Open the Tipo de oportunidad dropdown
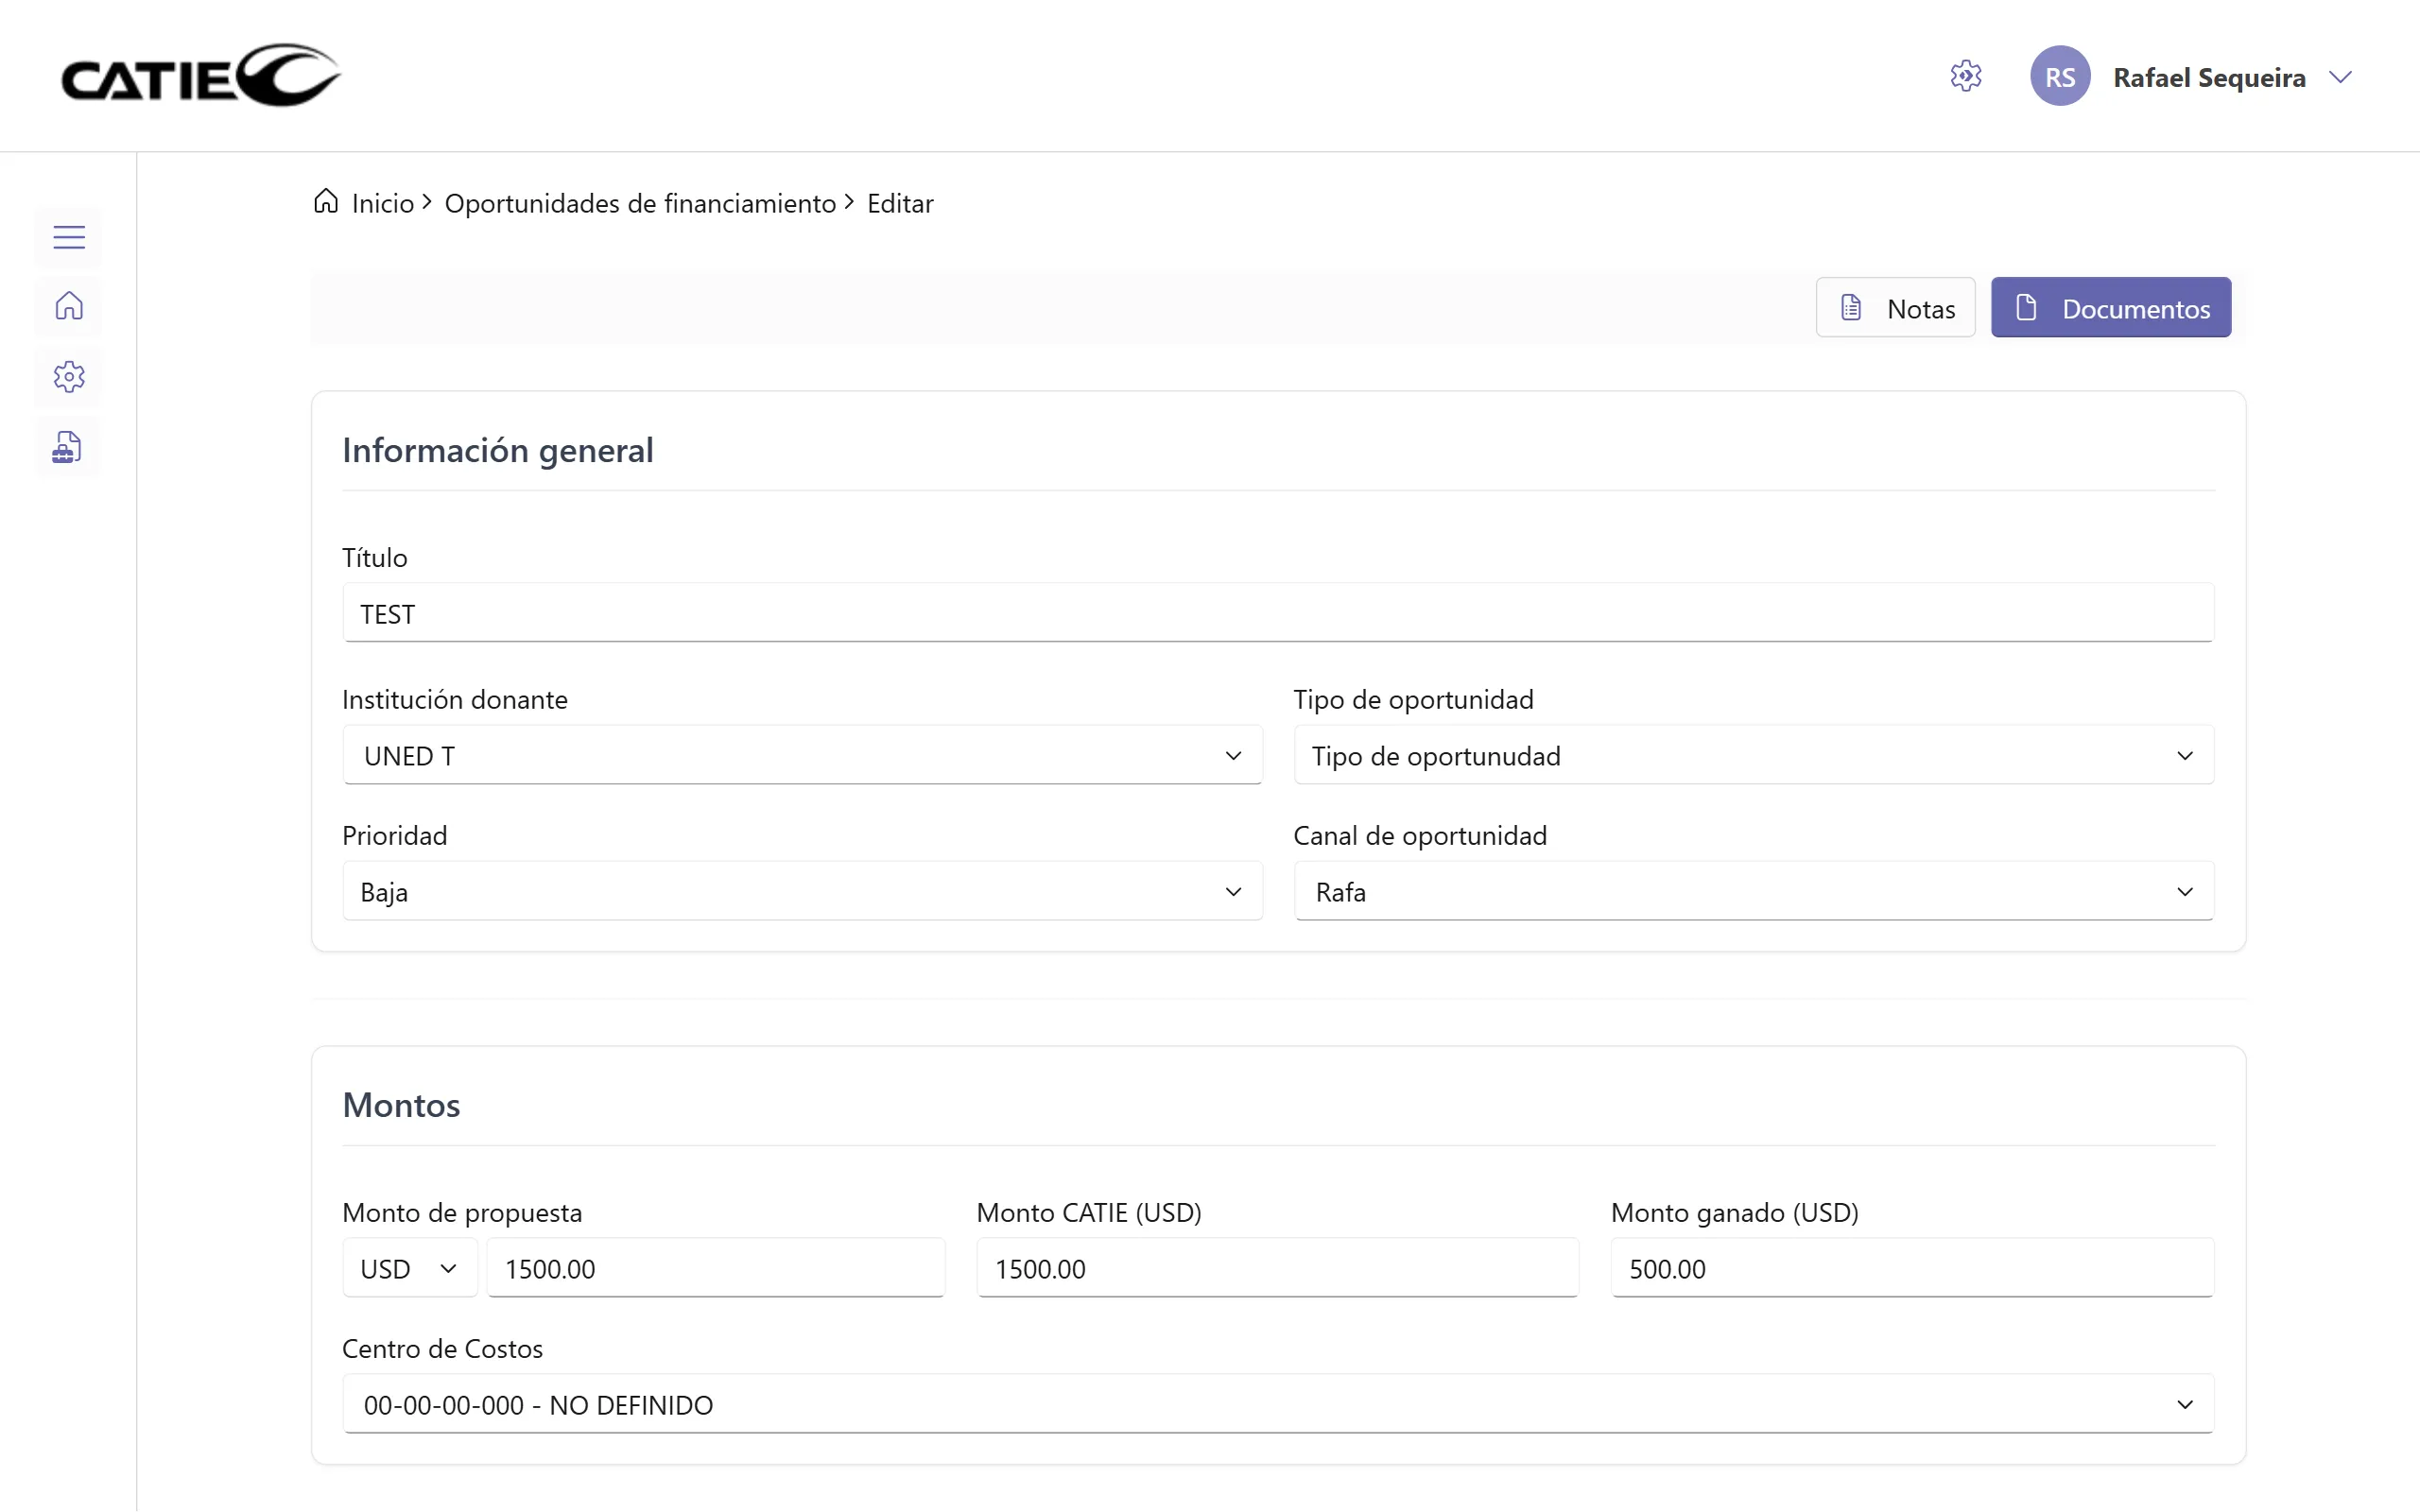 tap(1752, 756)
